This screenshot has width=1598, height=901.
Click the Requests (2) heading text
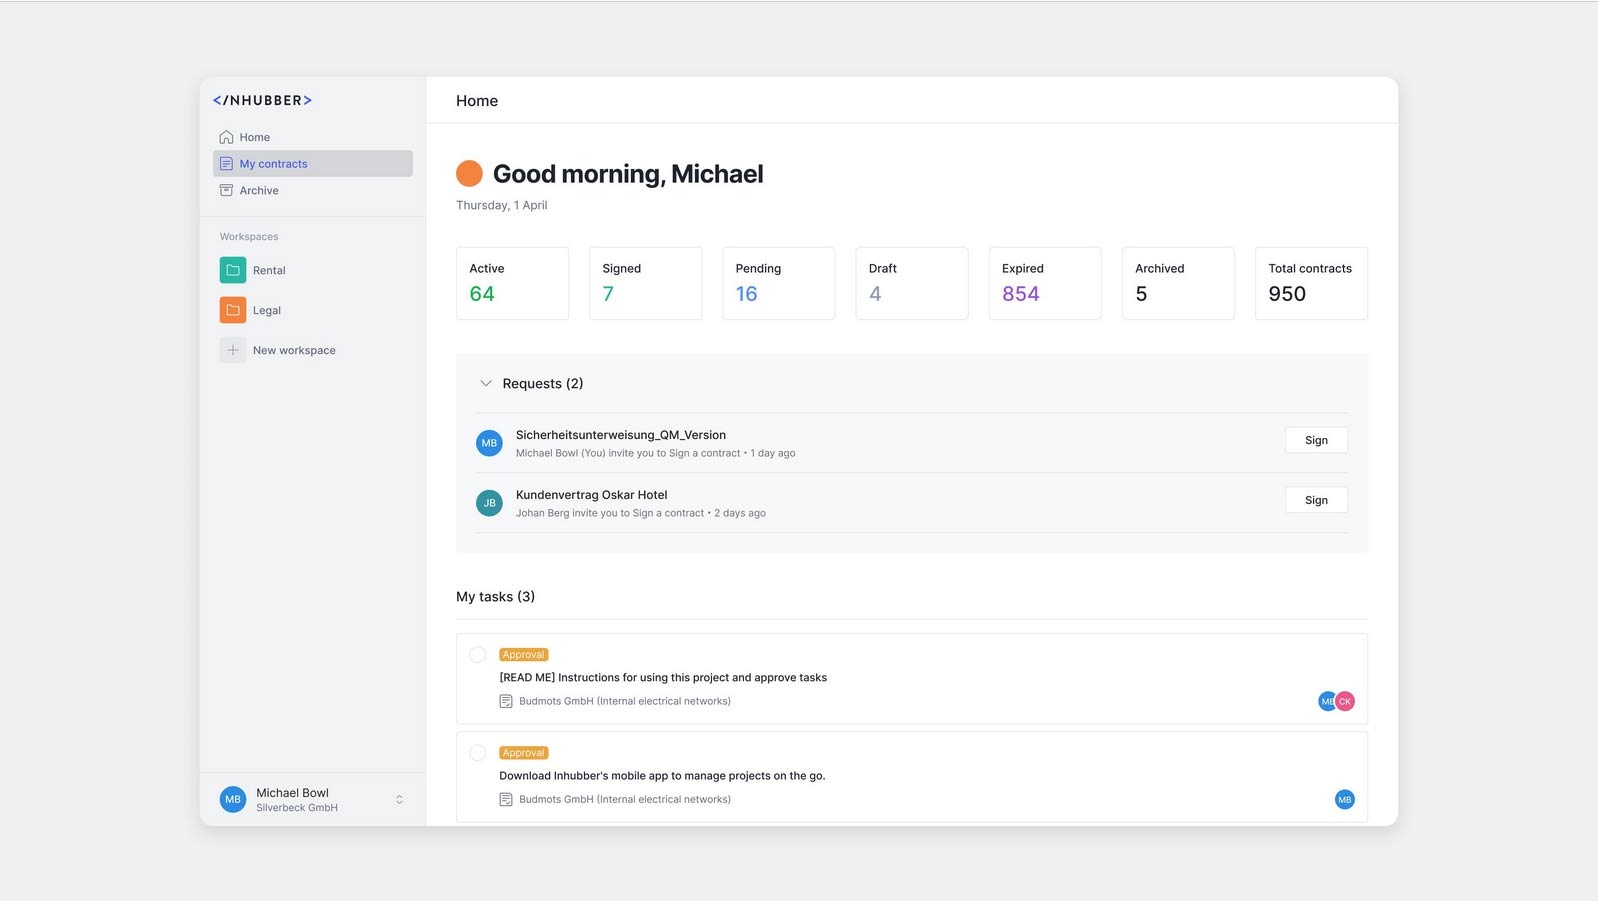click(543, 384)
